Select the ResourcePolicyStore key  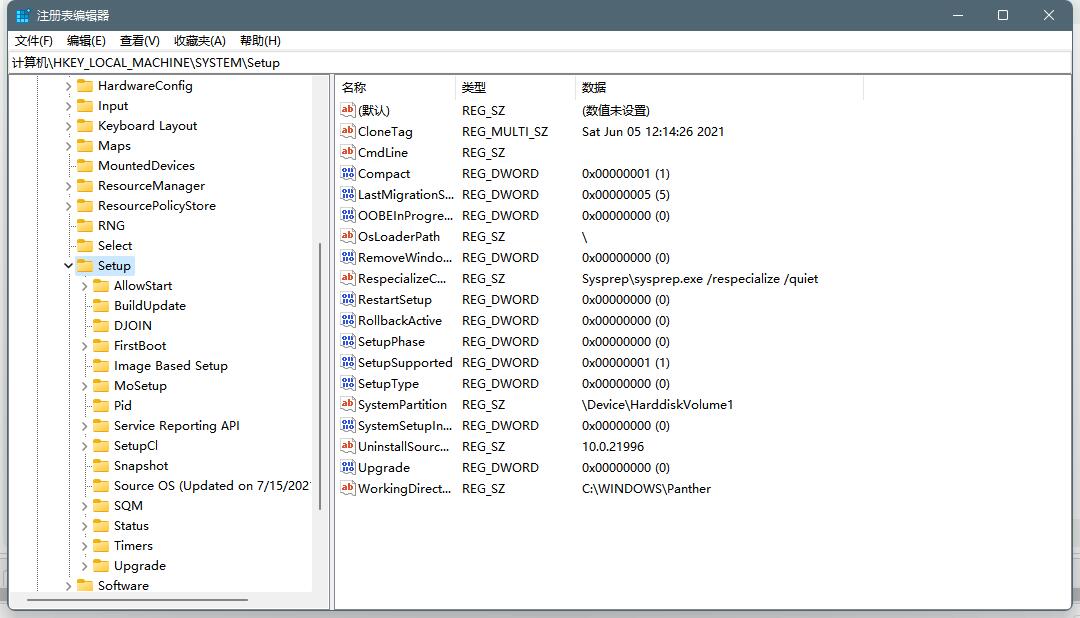click(156, 205)
